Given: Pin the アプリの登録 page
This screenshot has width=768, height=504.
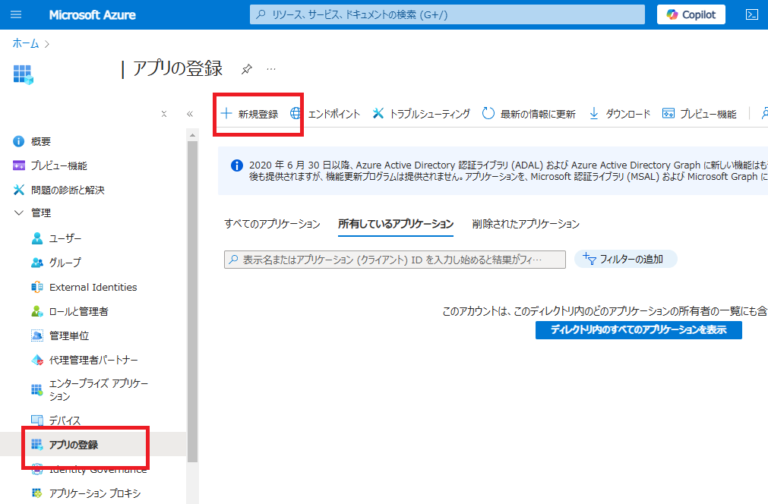Looking at the screenshot, I should pos(246,69).
